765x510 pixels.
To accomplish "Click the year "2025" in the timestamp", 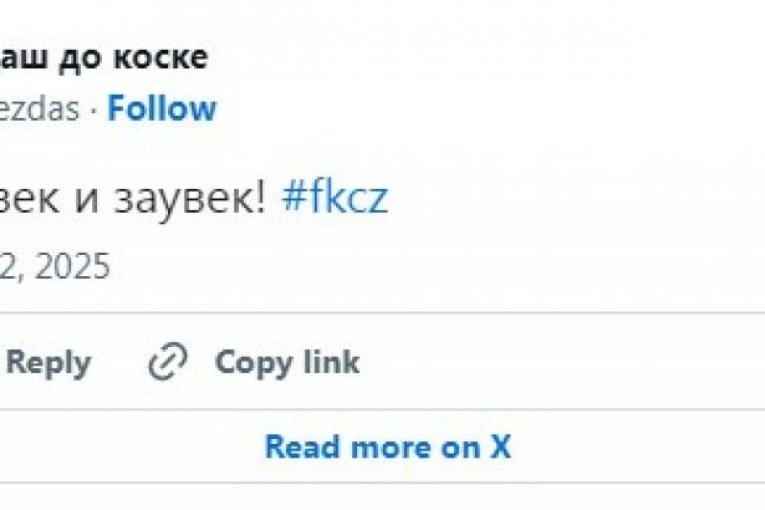I will click(x=70, y=267).
